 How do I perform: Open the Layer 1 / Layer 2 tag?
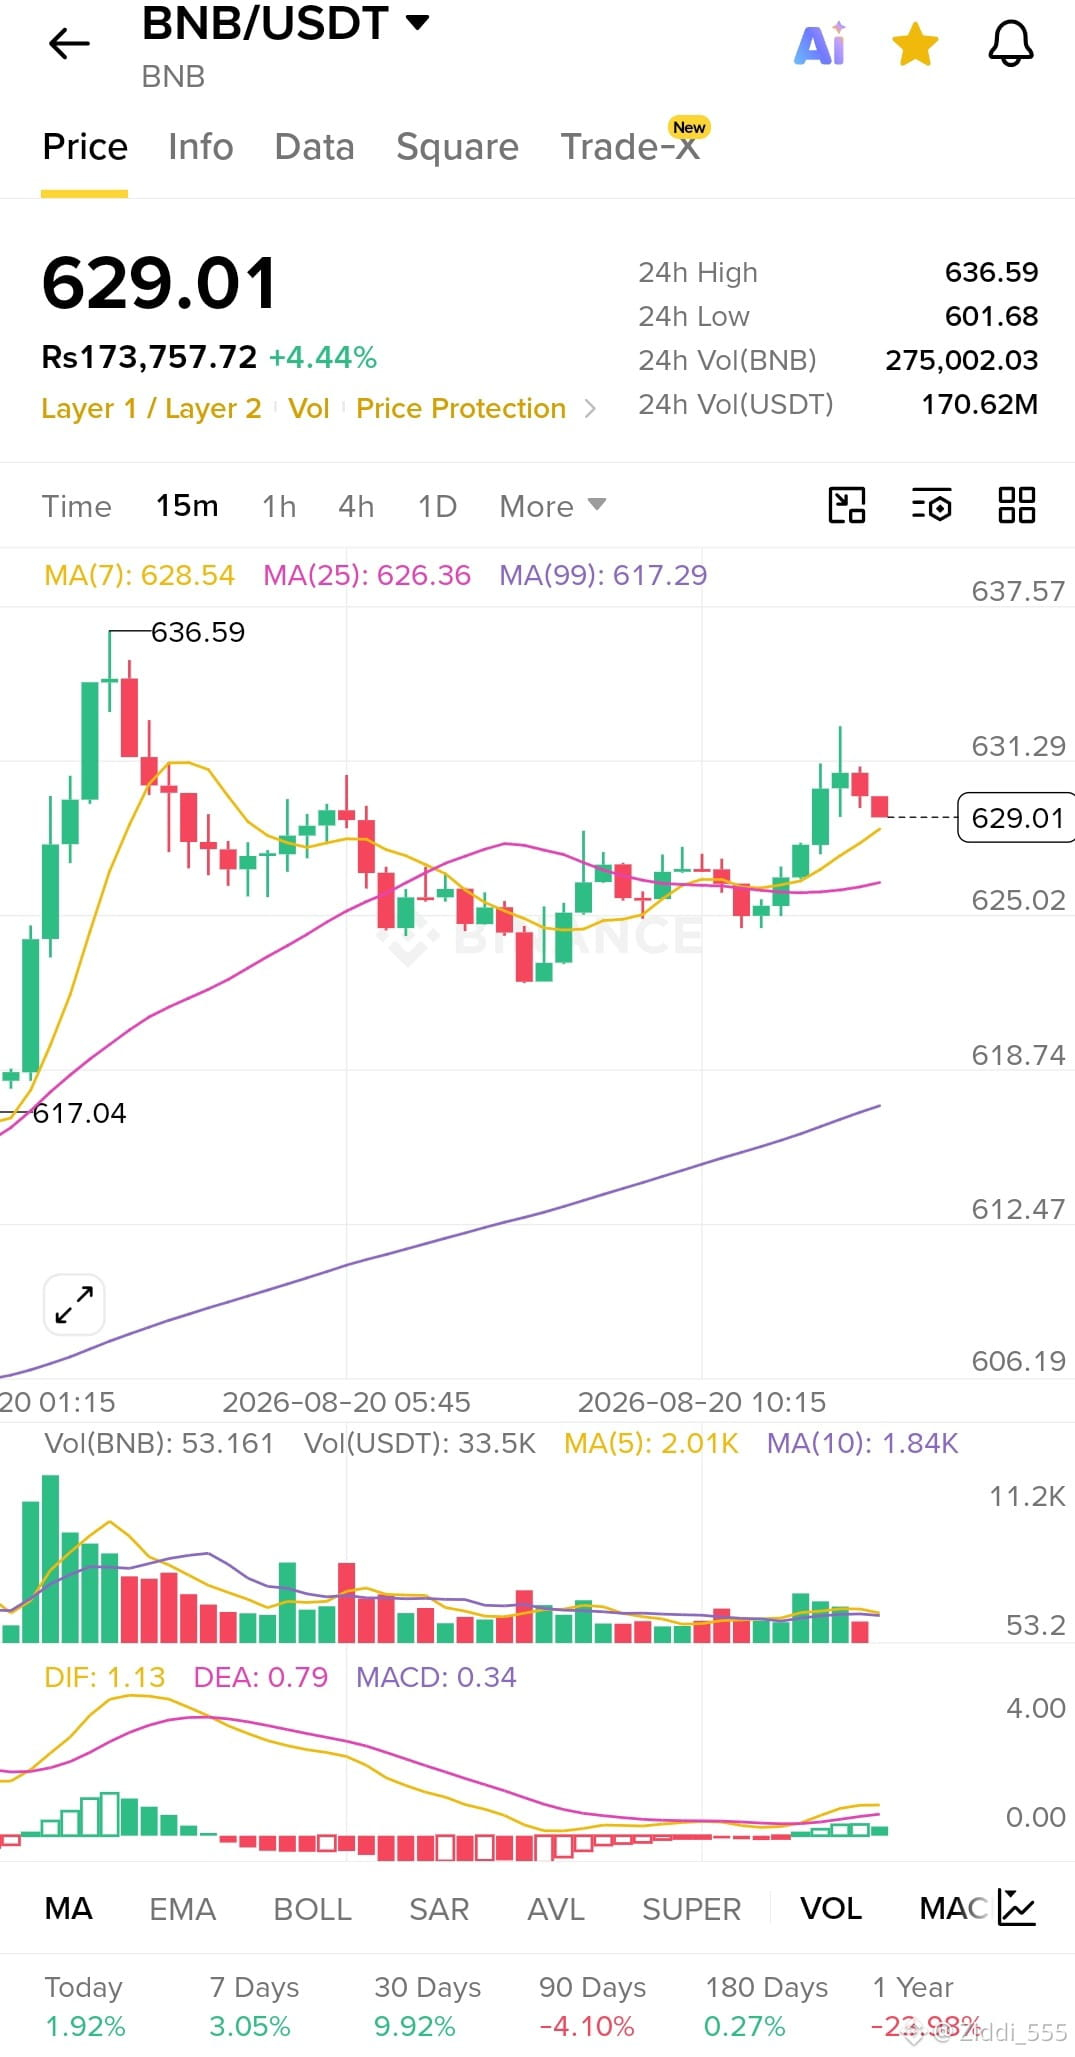coord(151,409)
